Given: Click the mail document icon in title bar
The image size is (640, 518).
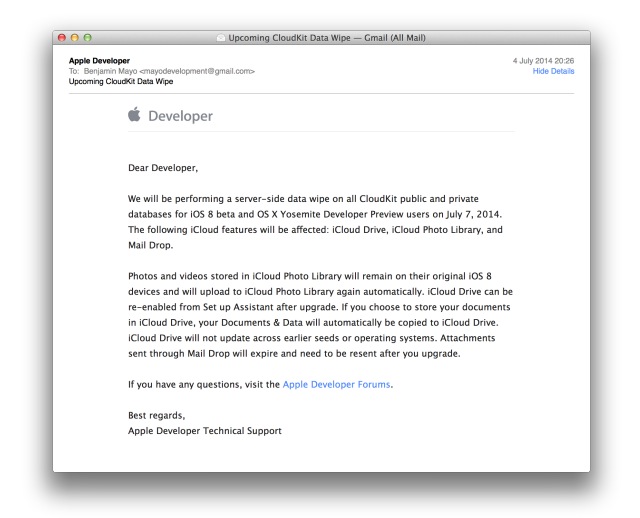Looking at the screenshot, I should (x=221, y=38).
